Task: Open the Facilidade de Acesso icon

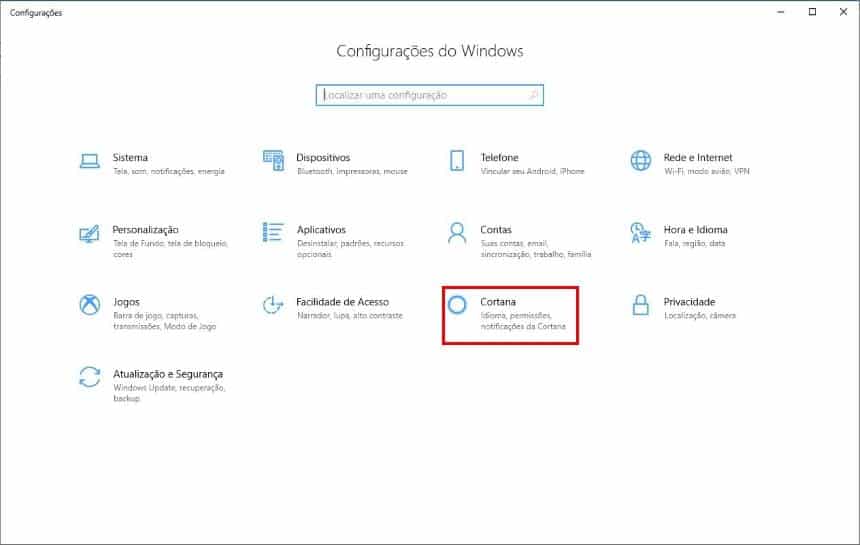Action: tap(273, 305)
